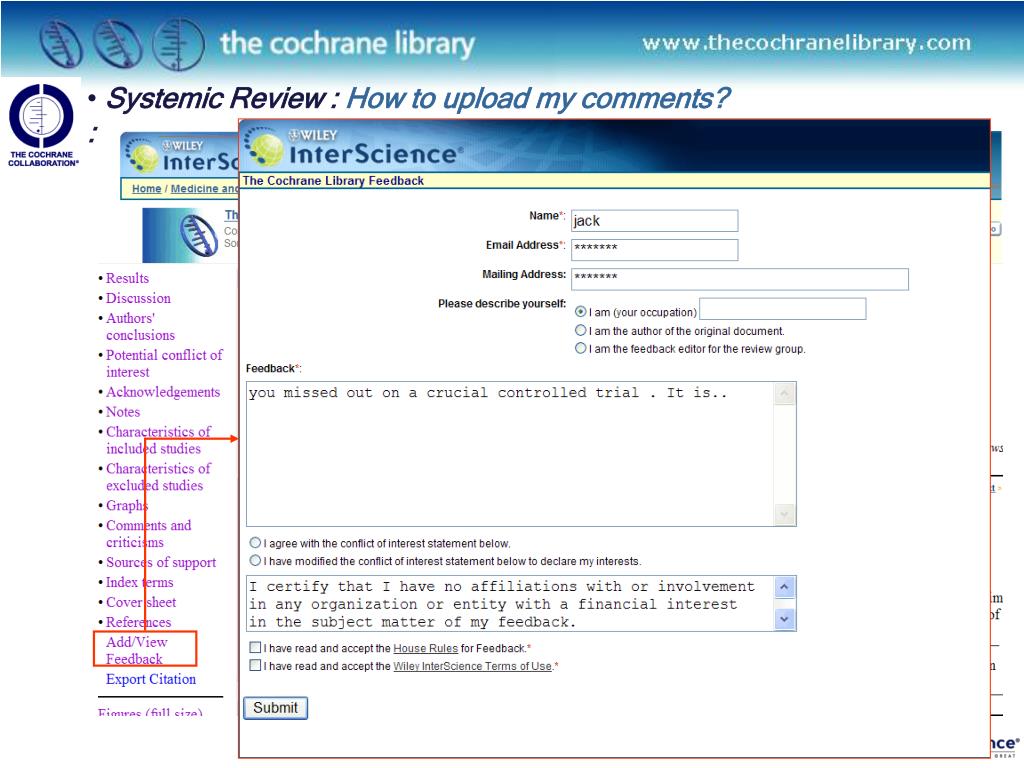Open Acknowledgements section link
This screenshot has height=768, width=1024.
pos(163,392)
